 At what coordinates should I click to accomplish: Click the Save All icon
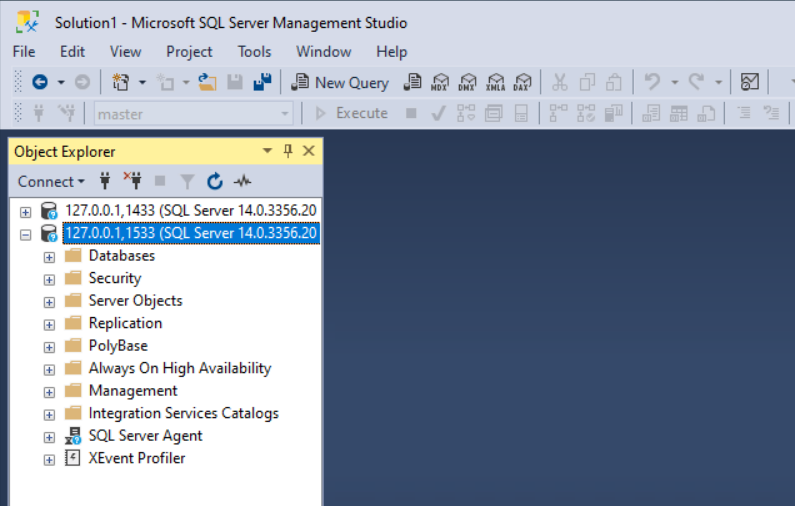tap(262, 82)
